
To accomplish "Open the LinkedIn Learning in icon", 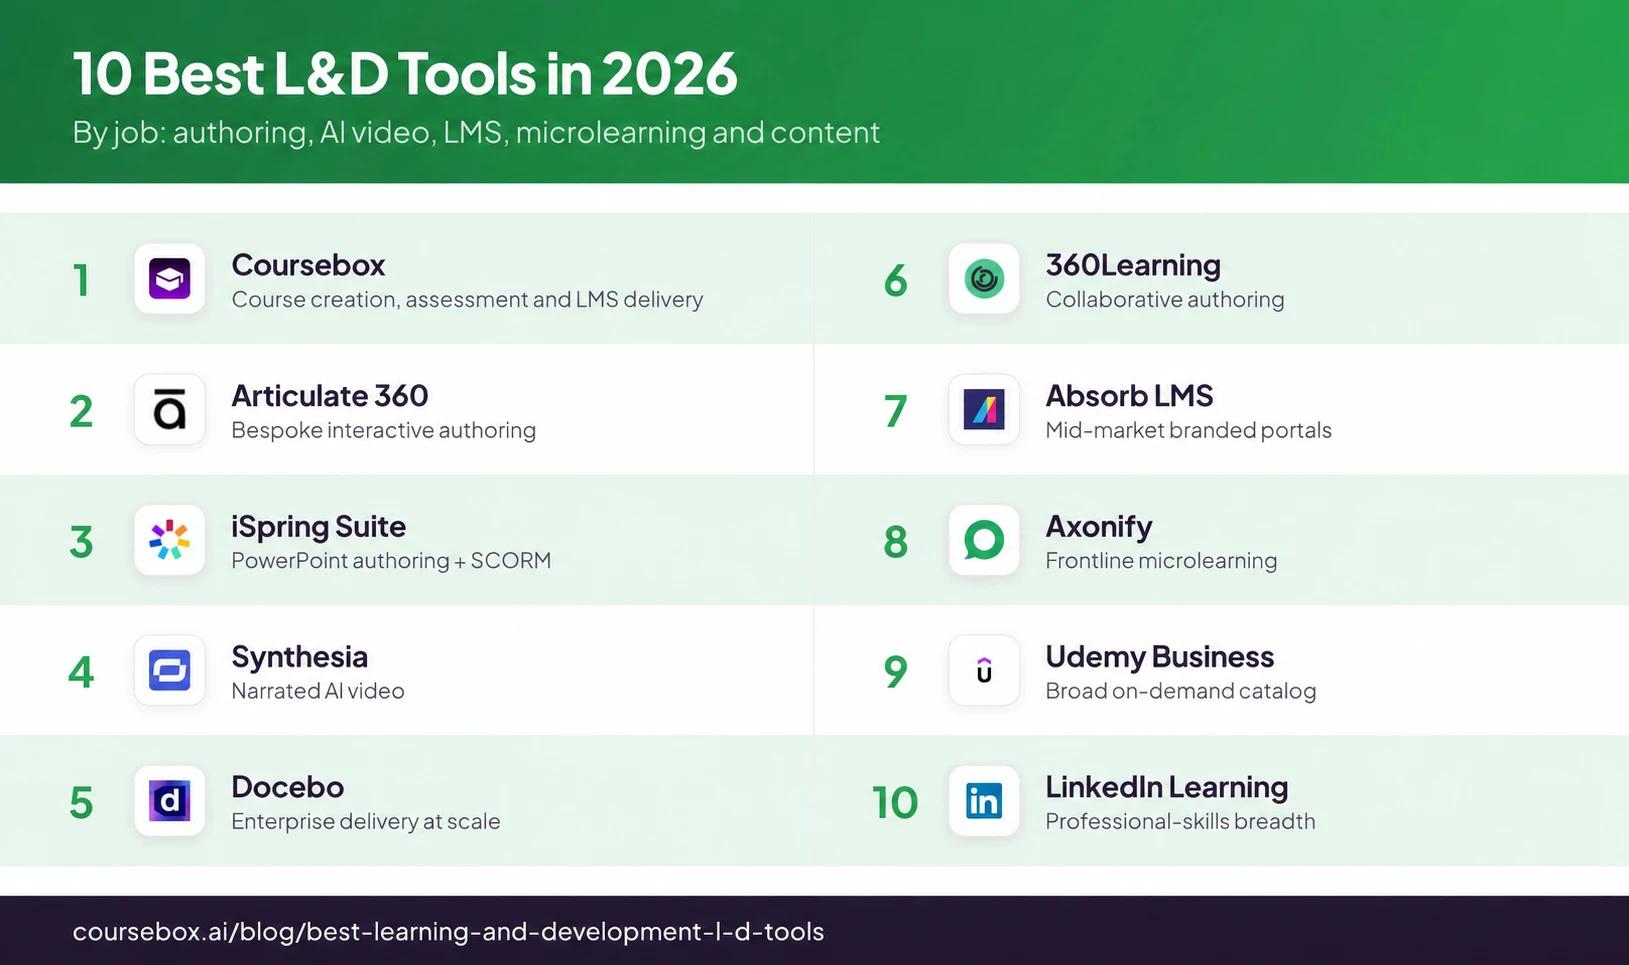I will click(x=984, y=801).
